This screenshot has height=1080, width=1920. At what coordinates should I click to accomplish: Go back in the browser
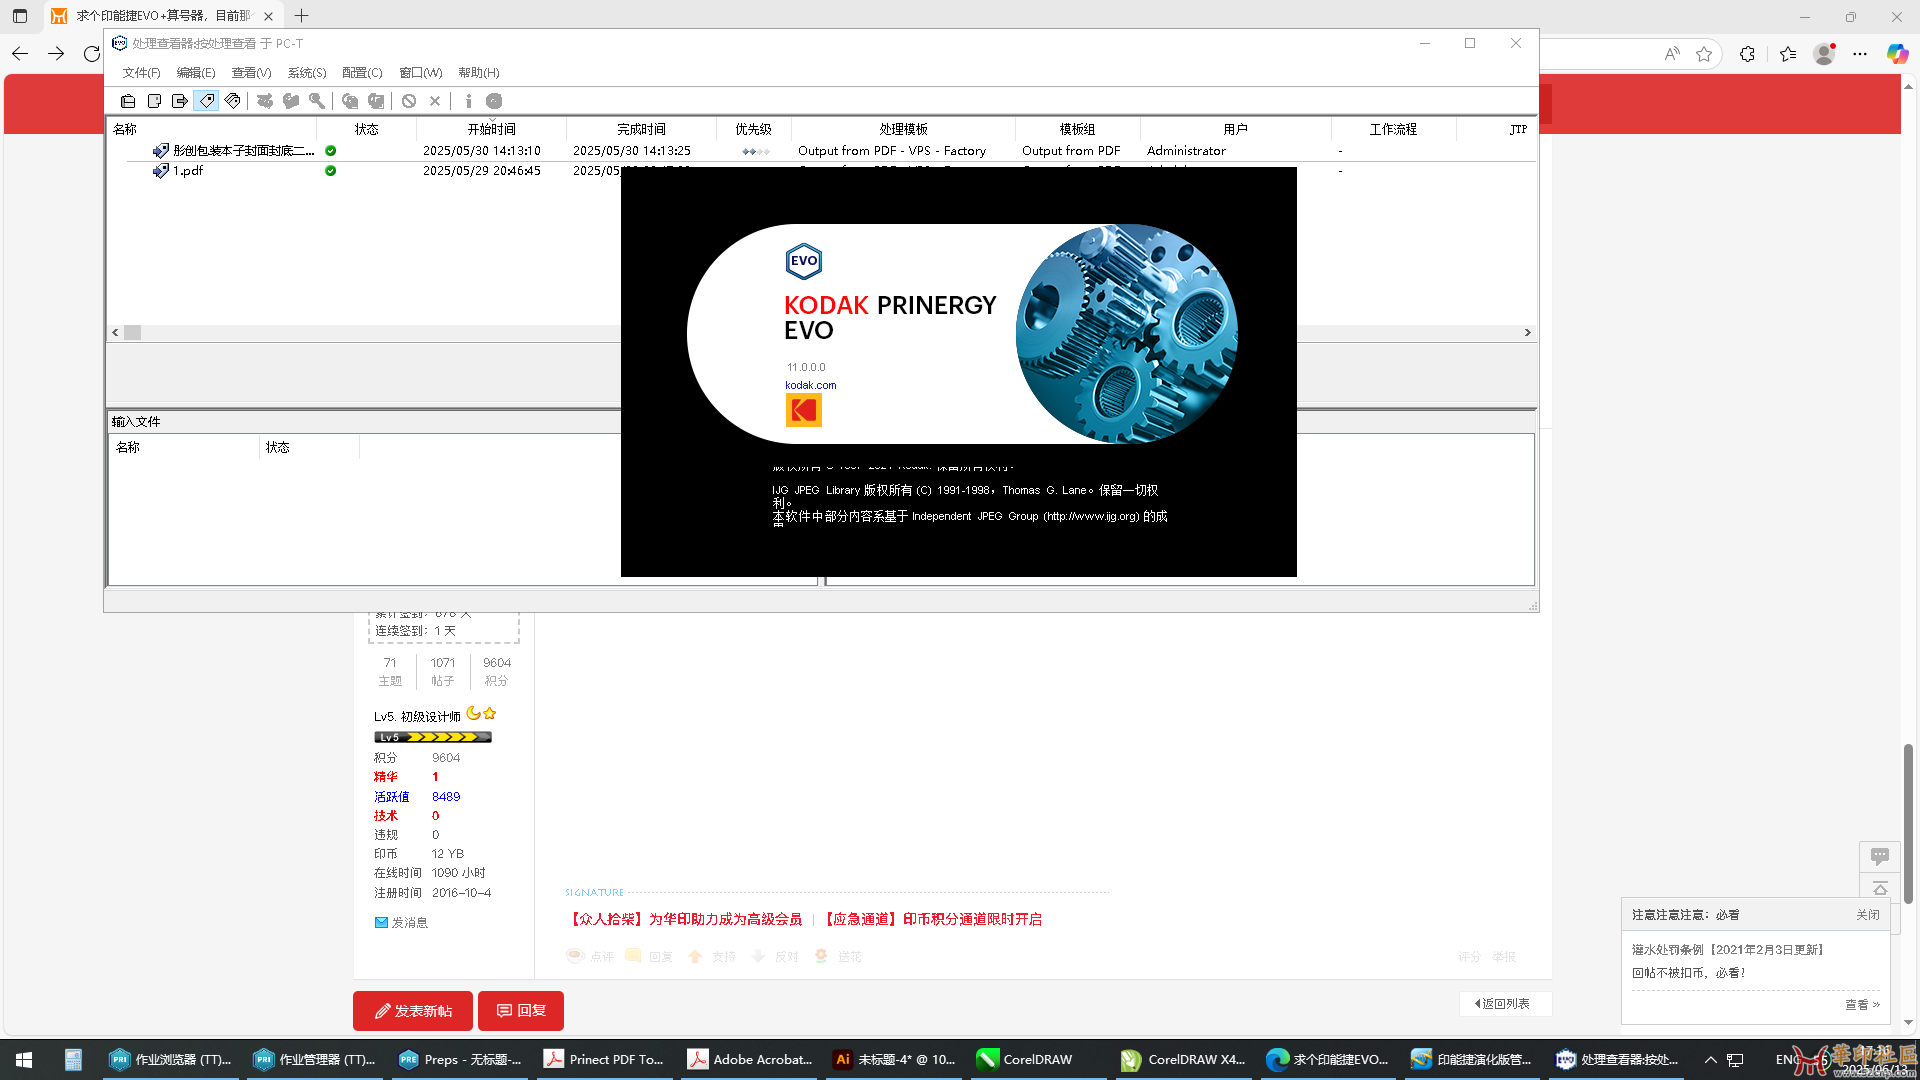(20, 54)
